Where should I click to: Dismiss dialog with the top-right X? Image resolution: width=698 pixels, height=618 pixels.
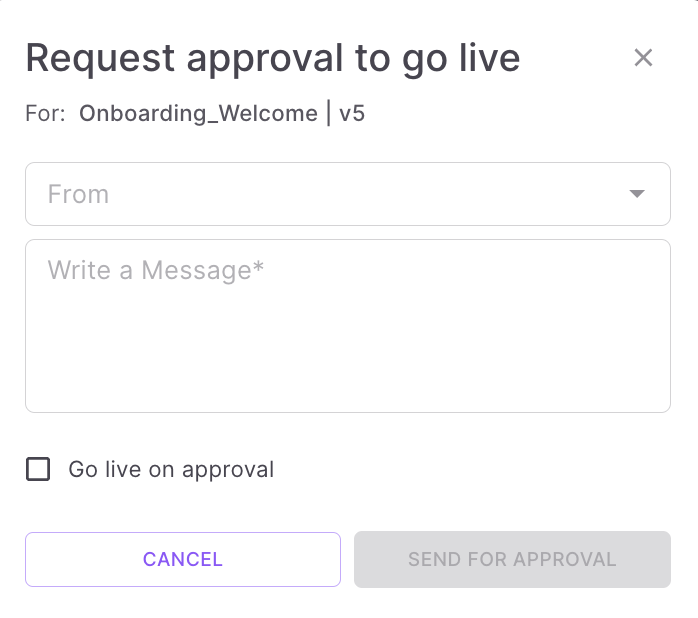pos(643,58)
